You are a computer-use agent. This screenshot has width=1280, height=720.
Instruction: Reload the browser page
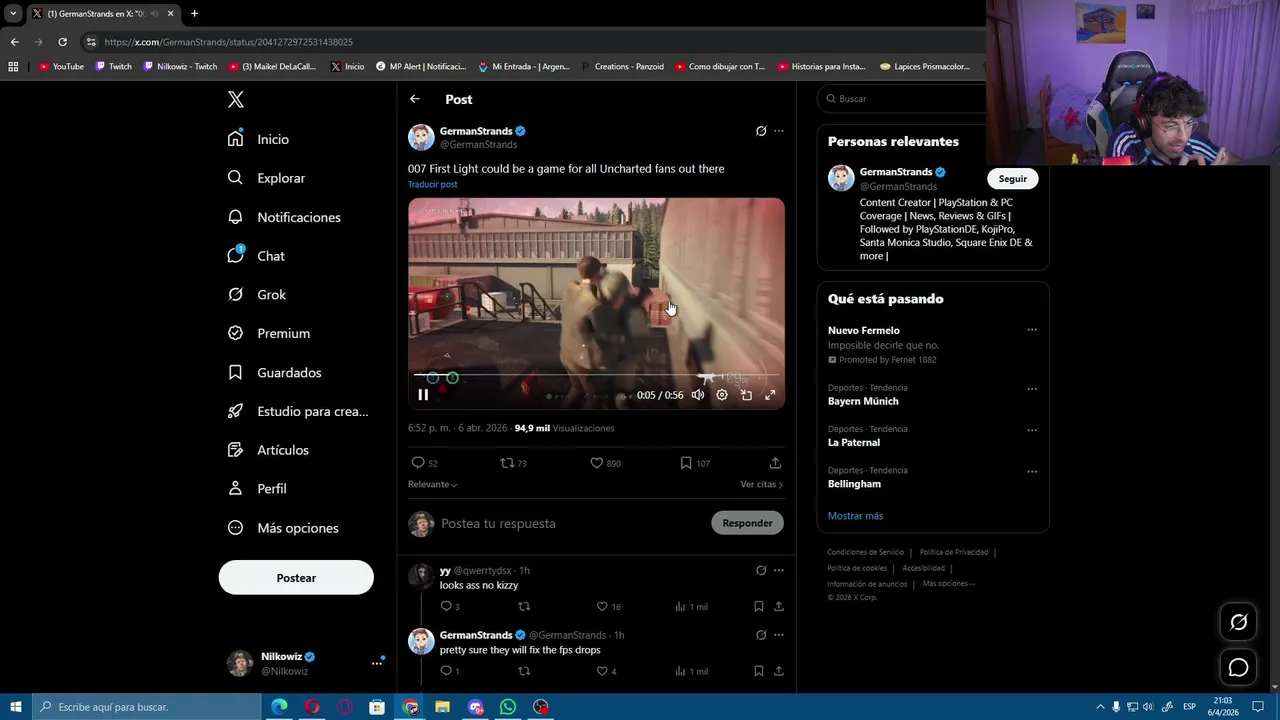click(62, 42)
